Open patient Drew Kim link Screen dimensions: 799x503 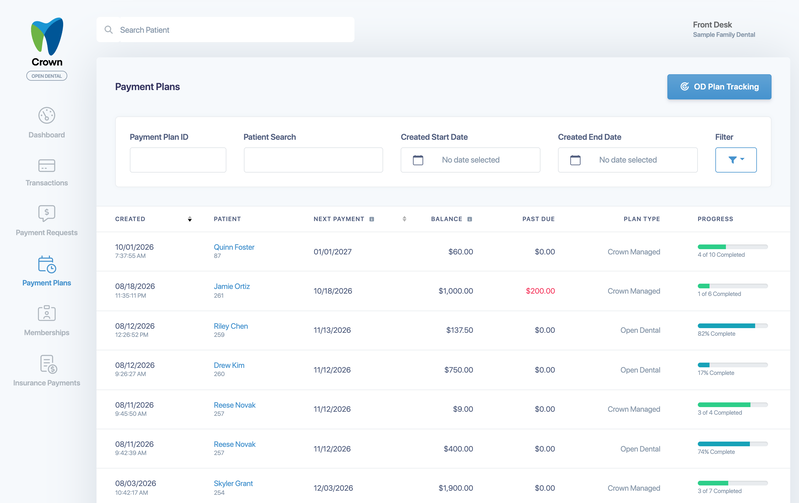click(229, 365)
